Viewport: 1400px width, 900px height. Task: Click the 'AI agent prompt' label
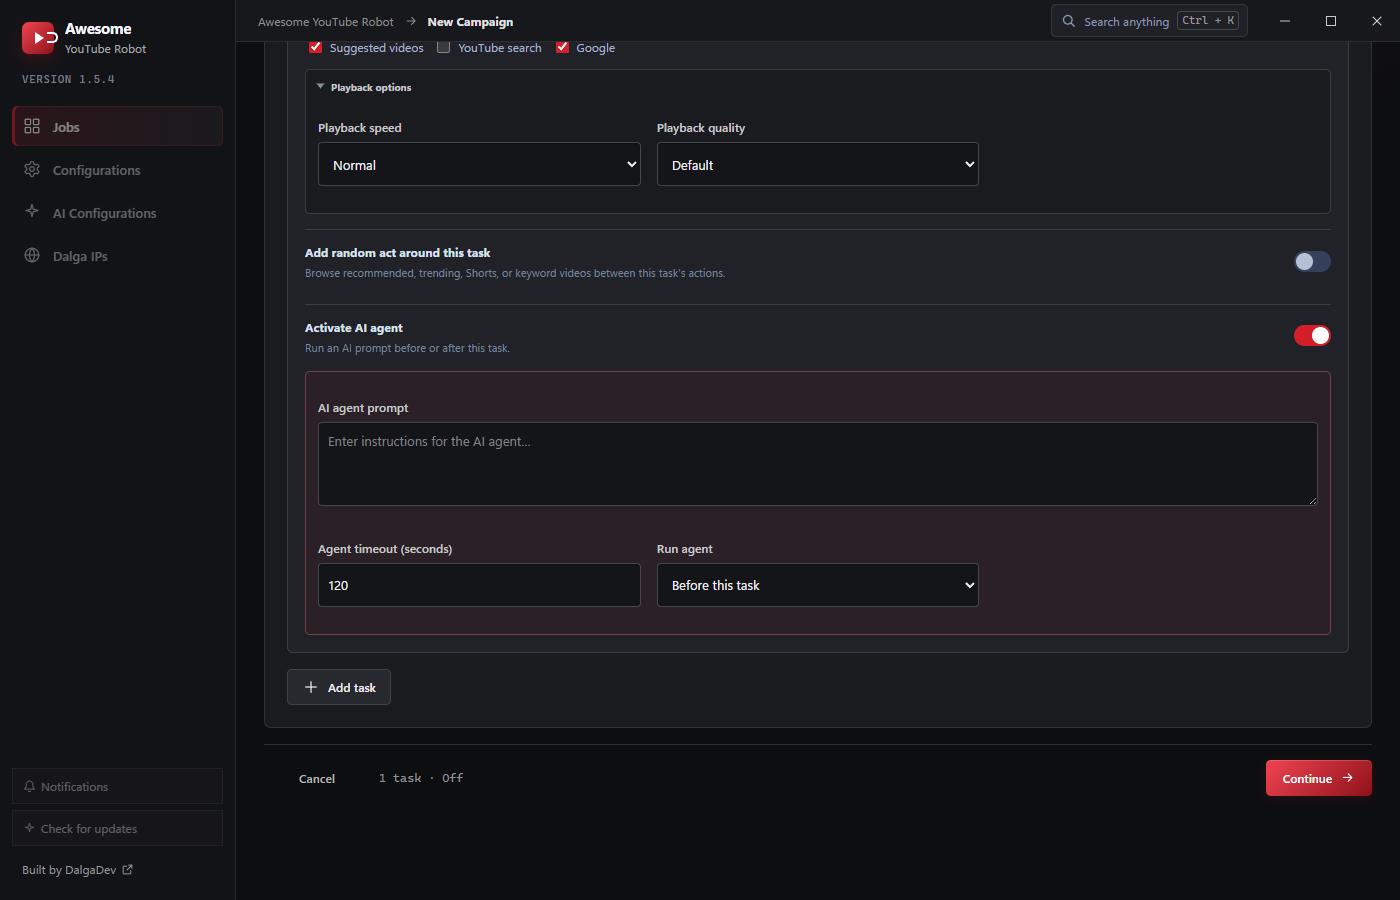pos(363,408)
